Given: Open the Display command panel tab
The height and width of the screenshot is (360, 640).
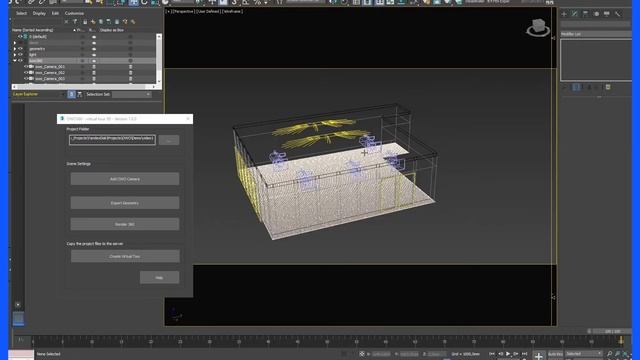Looking at the screenshot, I should click(607, 14).
